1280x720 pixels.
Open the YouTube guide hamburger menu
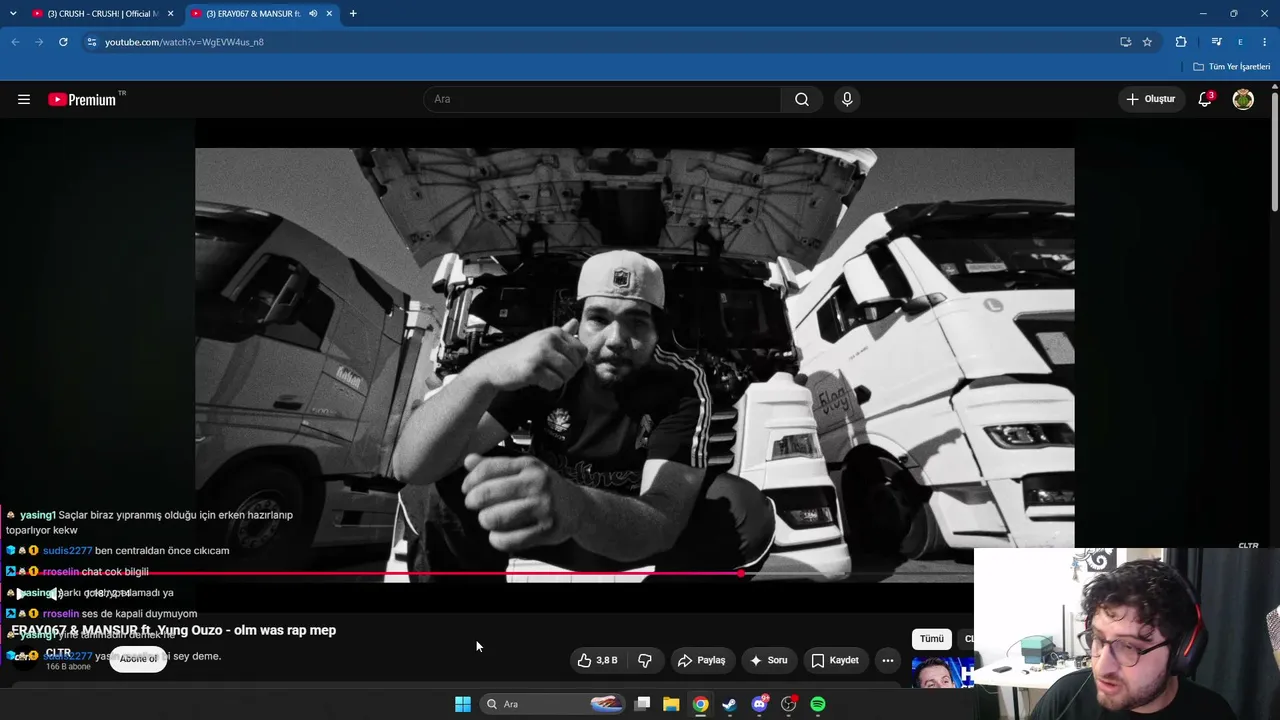pyautogui.click(x=24, y=99)
